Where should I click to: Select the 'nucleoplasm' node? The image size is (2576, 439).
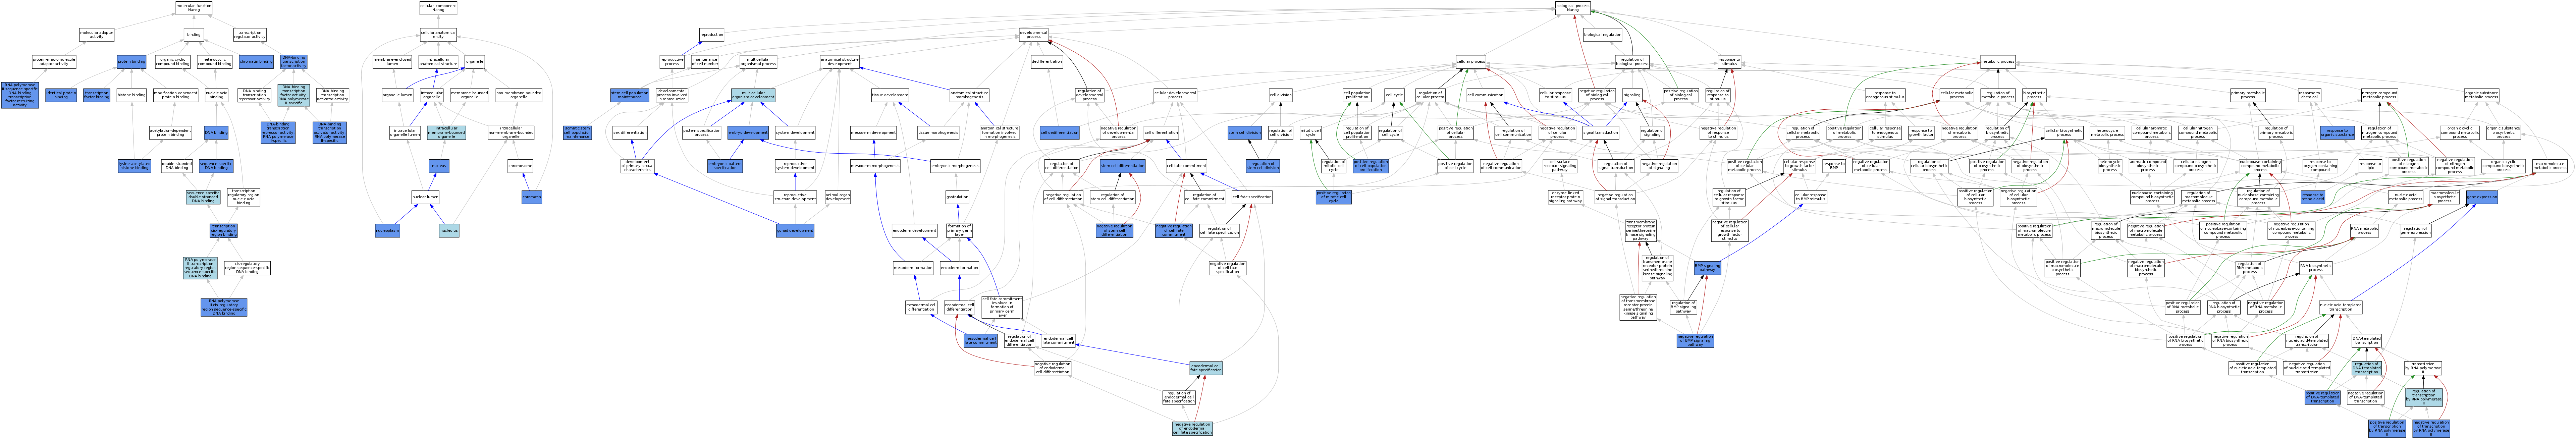coord(387,231)
